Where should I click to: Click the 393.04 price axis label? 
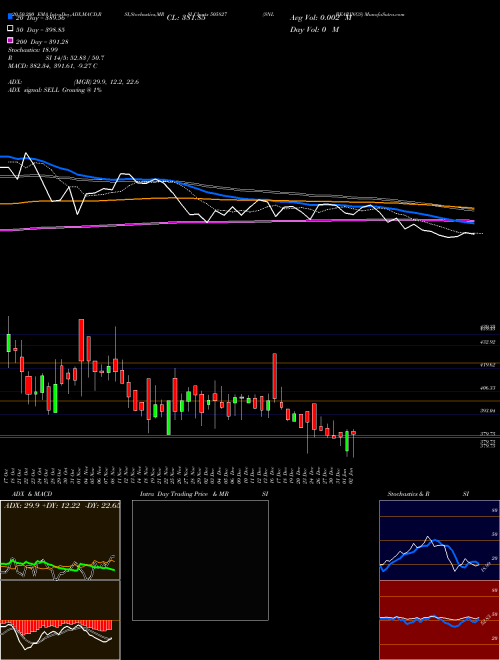[487, 410]
